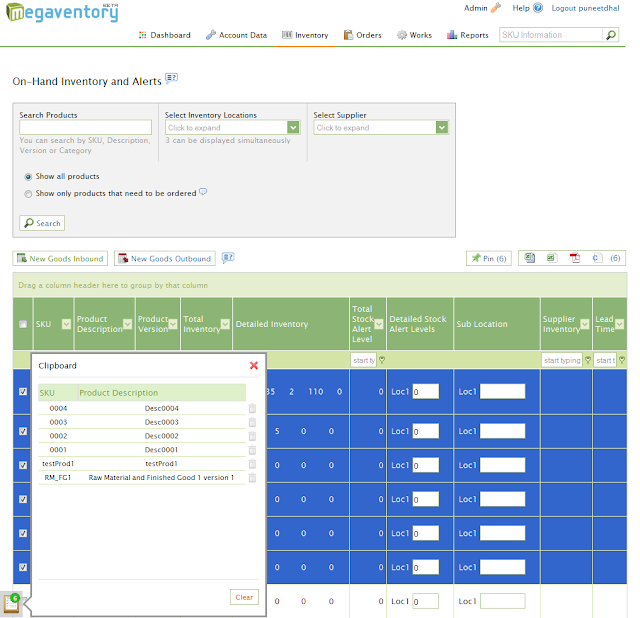This screenshot has height=618, width=640.
Task: Open Help question mark icon
Action: (538, 8)
